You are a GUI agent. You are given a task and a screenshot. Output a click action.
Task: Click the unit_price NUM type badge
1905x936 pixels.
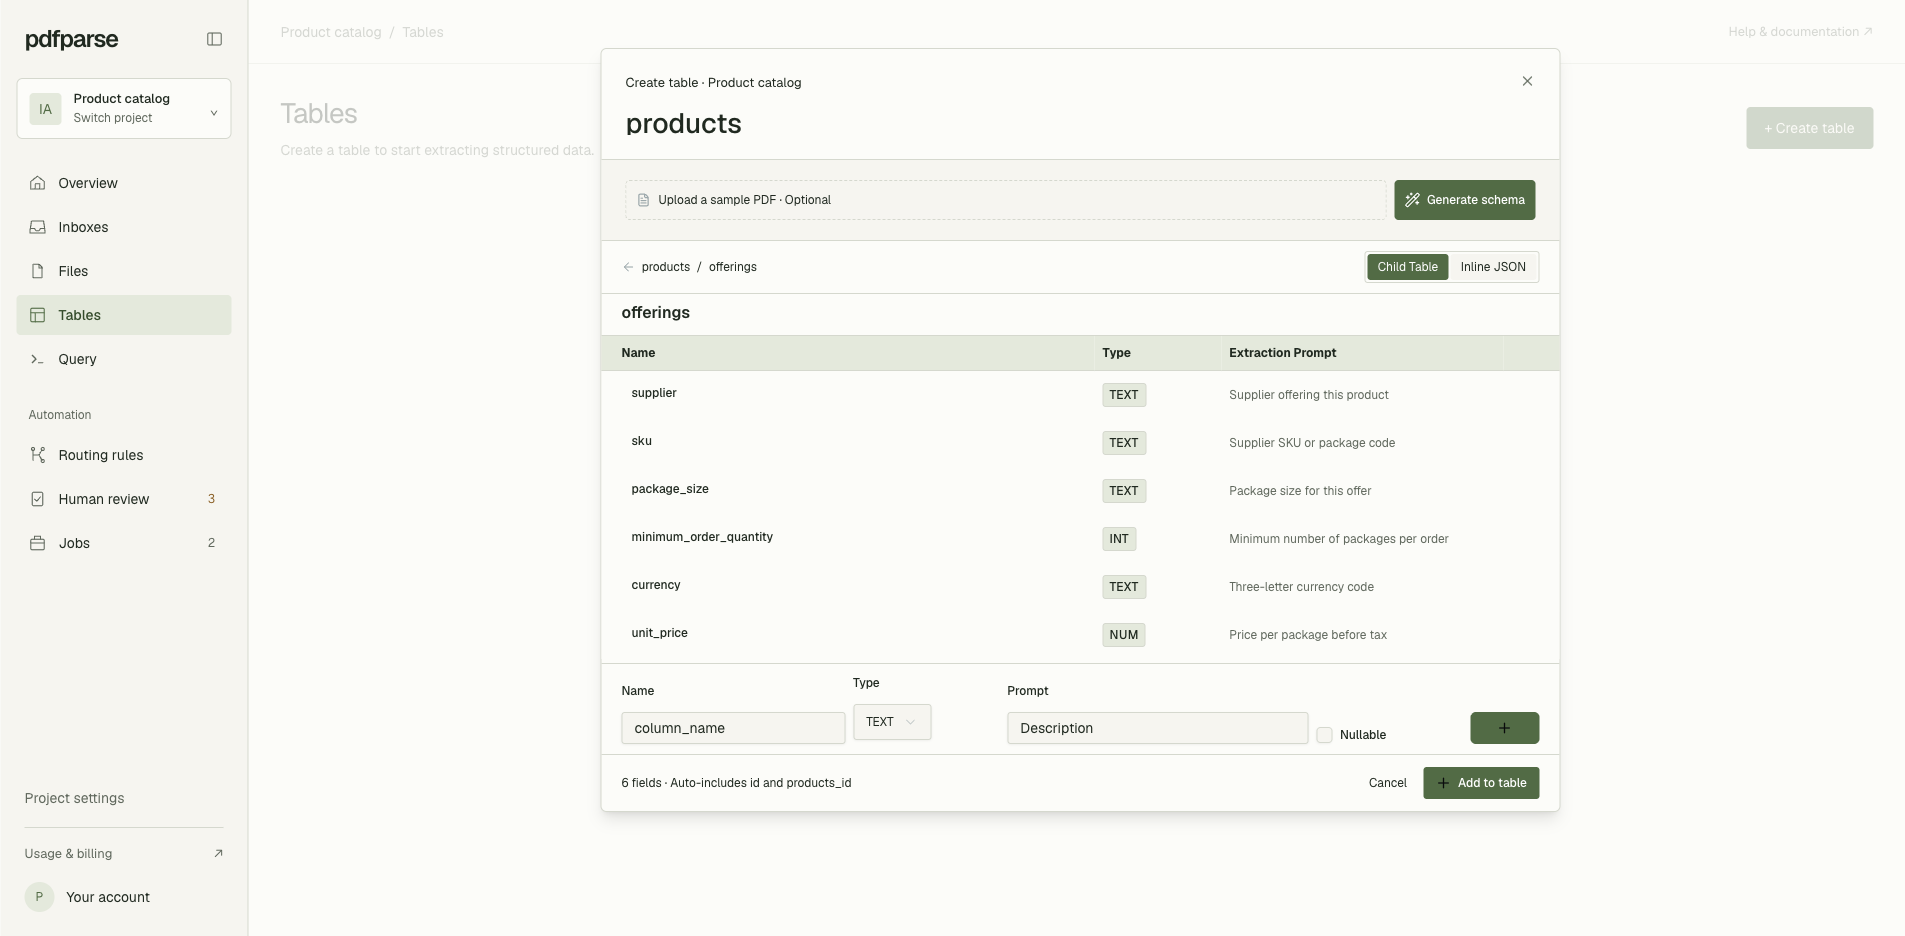click(x=1124, y=635)
